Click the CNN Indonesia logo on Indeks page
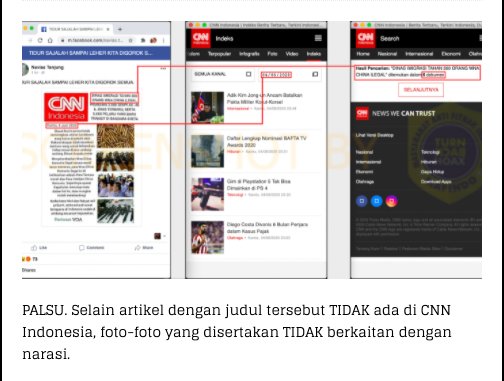Screen dimensions: 504x381 (x=201, y=38)
